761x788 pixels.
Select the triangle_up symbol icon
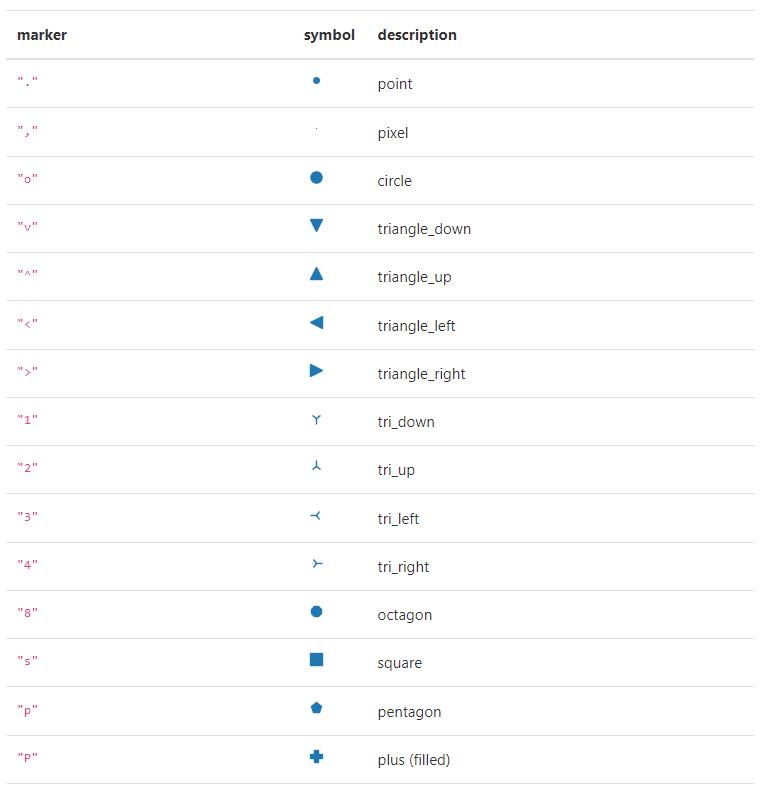click(316, 273)
